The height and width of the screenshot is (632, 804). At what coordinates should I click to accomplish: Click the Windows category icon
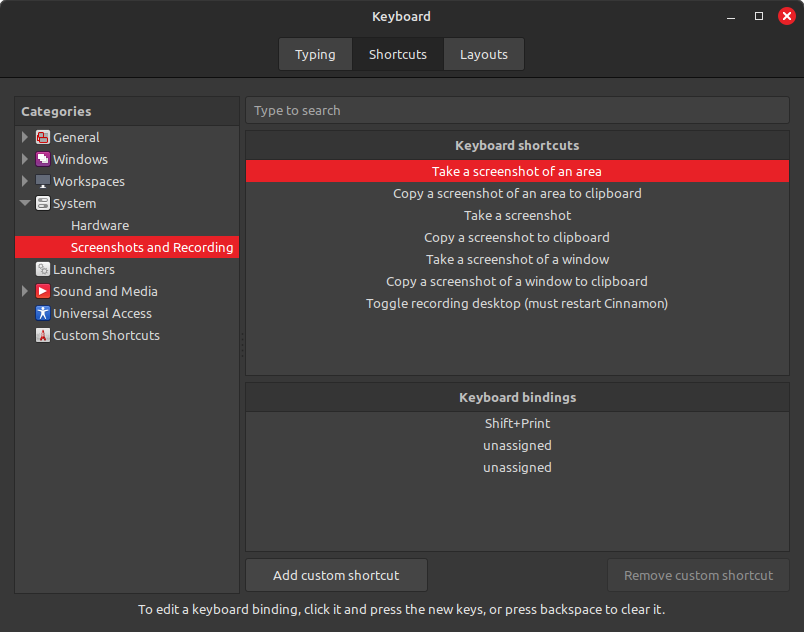click(x=43, y=160)
